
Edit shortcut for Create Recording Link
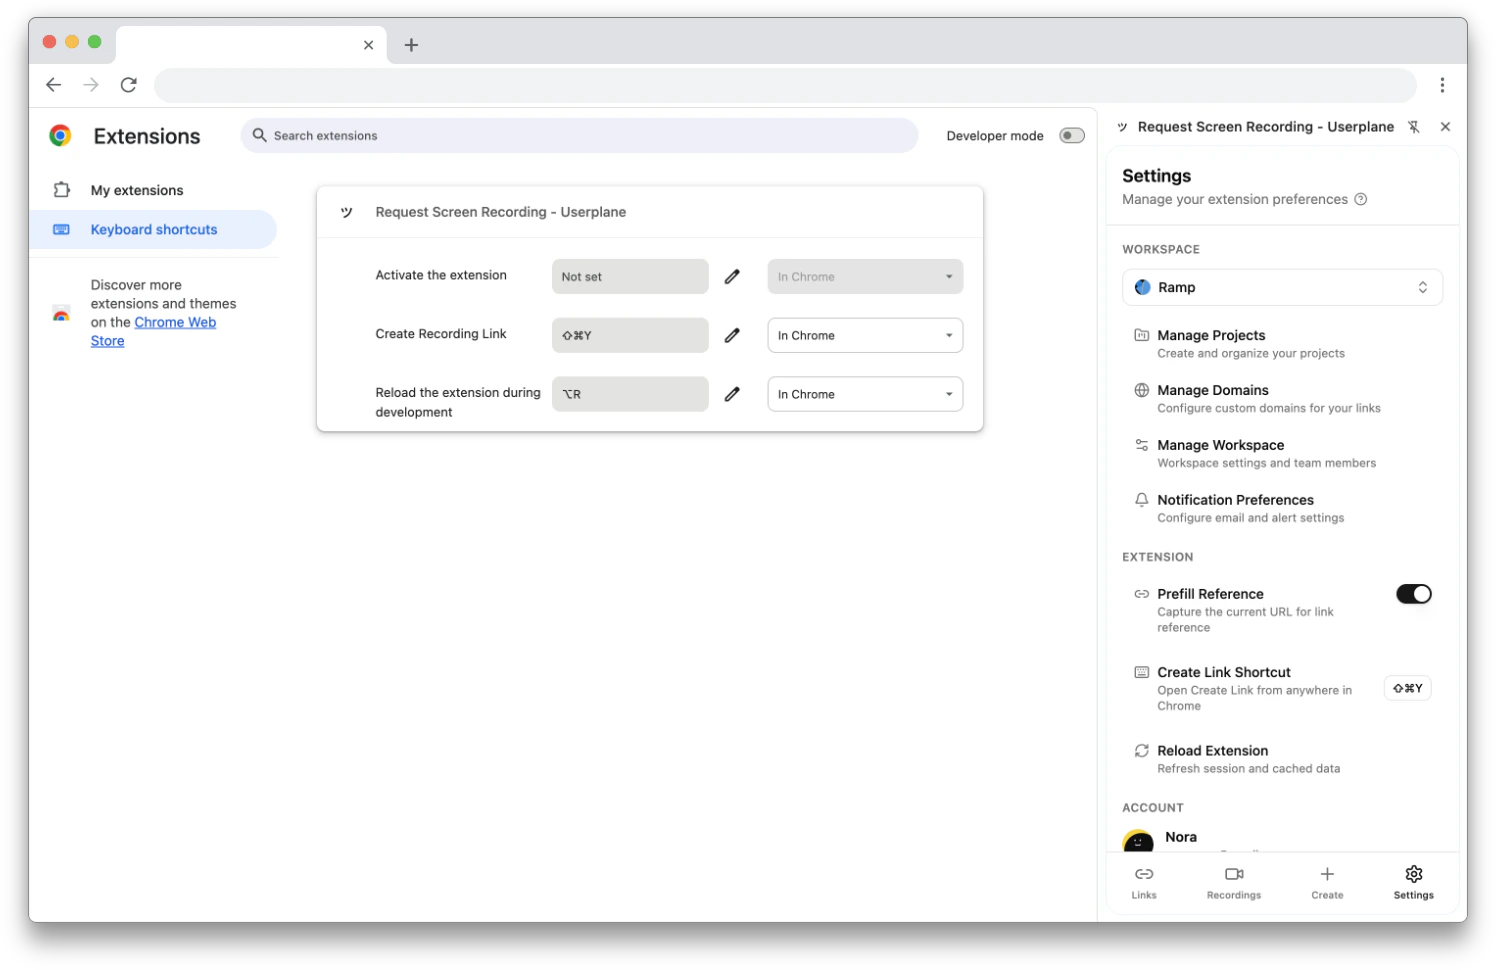732,335
